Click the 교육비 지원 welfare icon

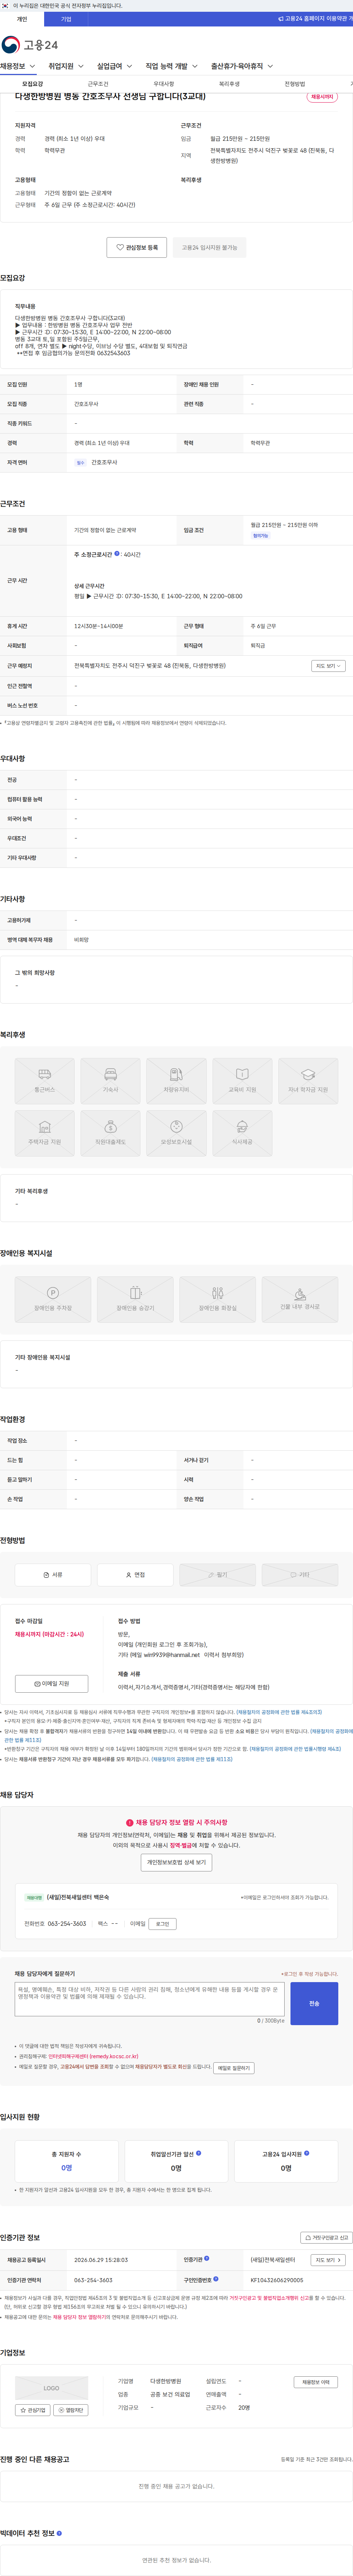[242, 1081]
